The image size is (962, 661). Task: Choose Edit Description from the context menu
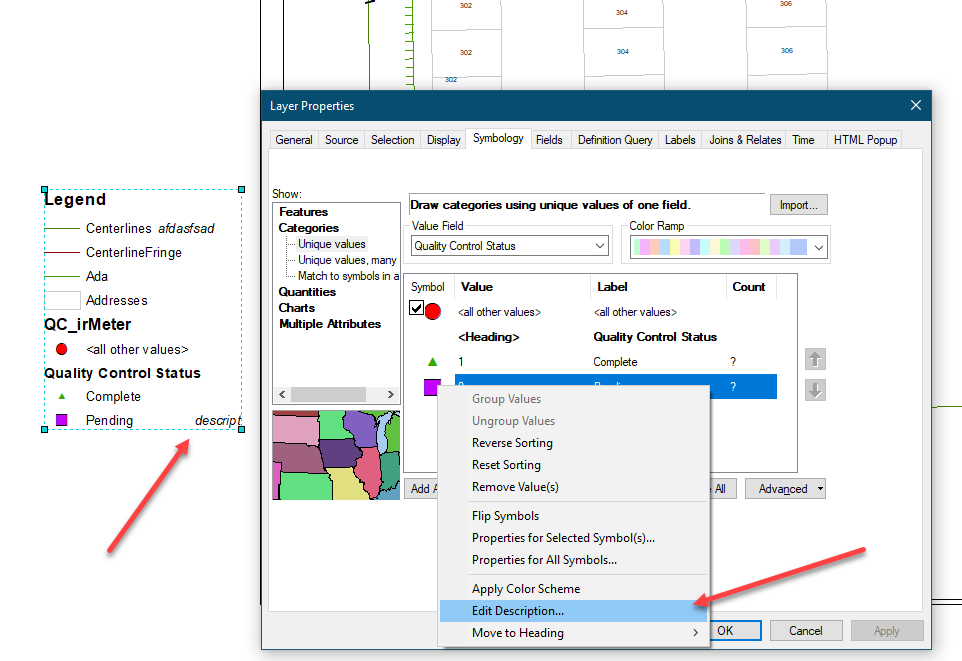[x=517, y=611]
